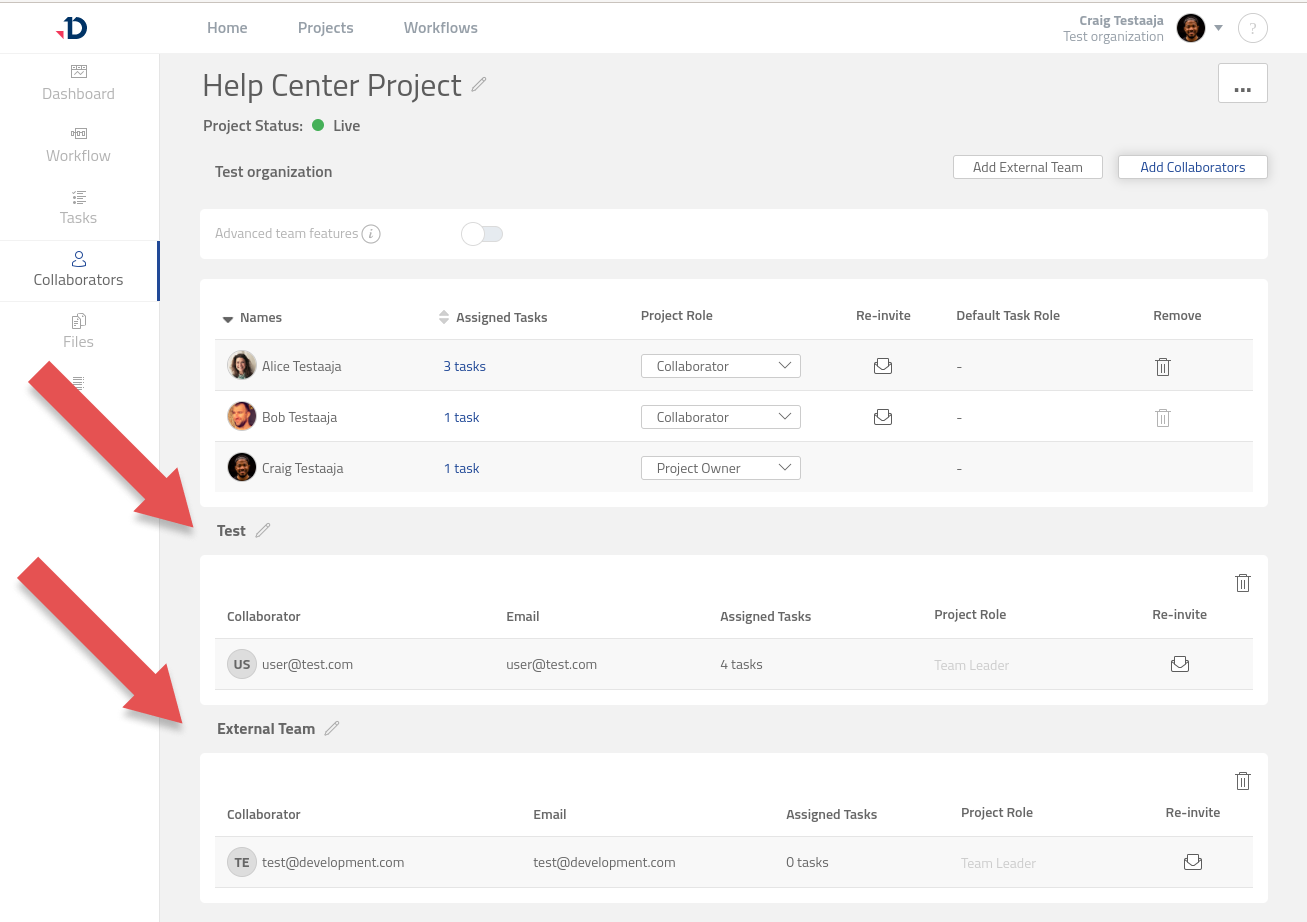Viewport: 1307px width, 922px height.
Task: Click the re-invite envelope for Alice Testaaja
Action: [x=882, y=366]
